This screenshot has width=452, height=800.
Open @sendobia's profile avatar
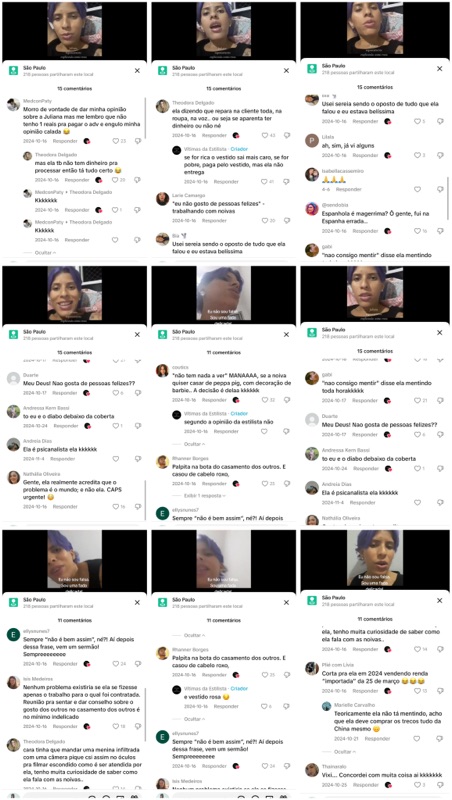click(312, 209)
